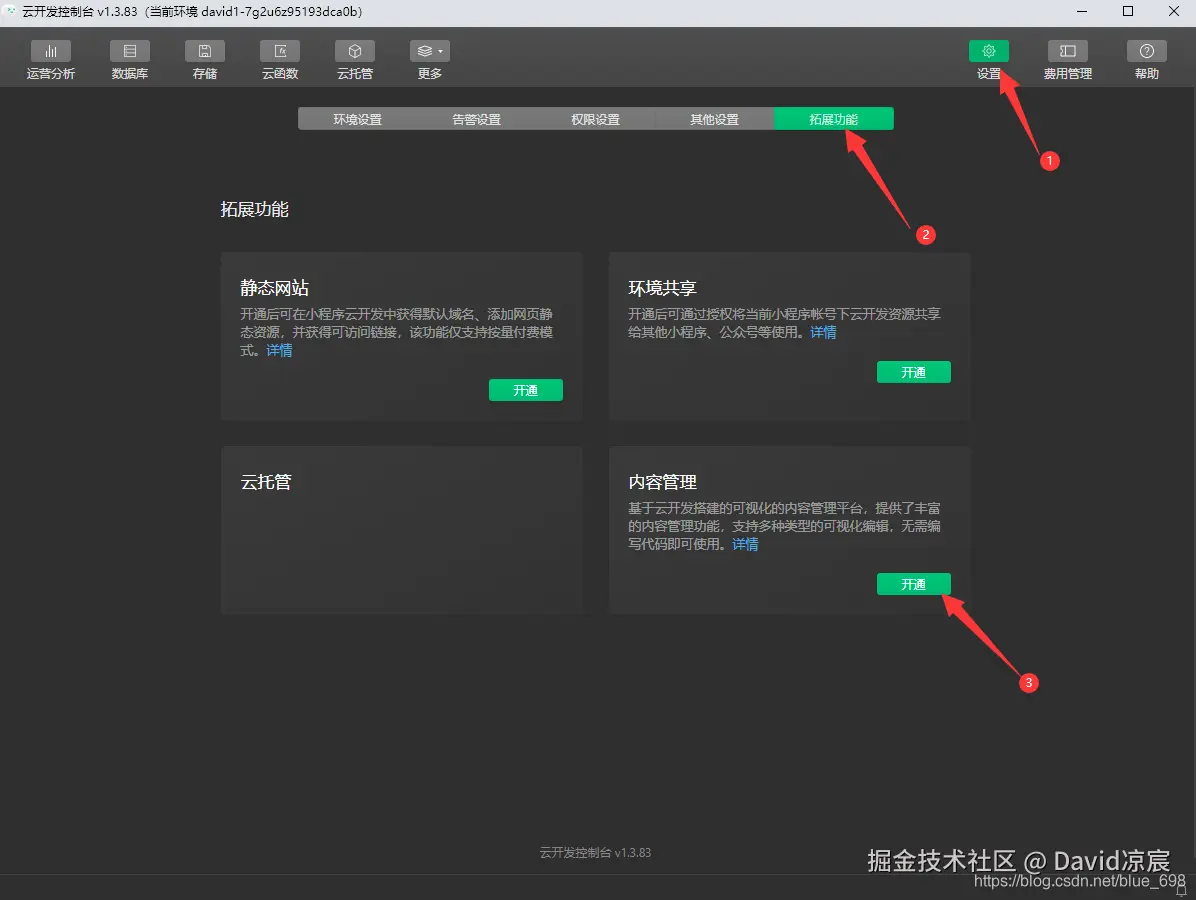
Task: Switch to the 环境设置 tab
Action: [357, 118]
